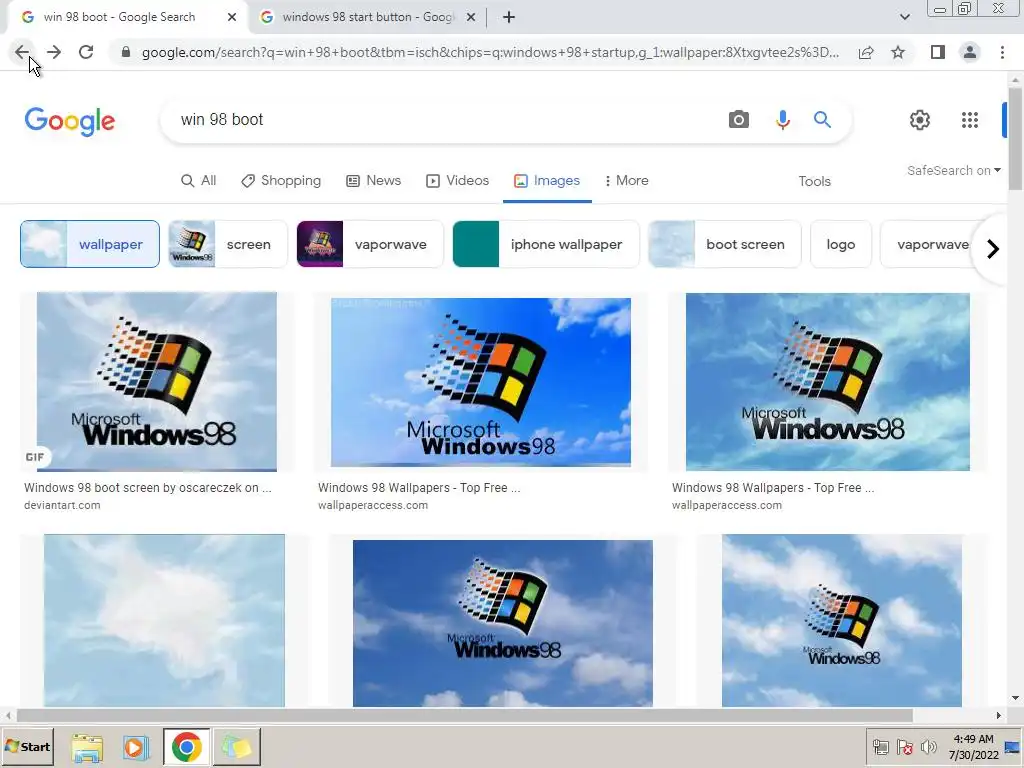Switch to the Videos tab

coord(457,181)
